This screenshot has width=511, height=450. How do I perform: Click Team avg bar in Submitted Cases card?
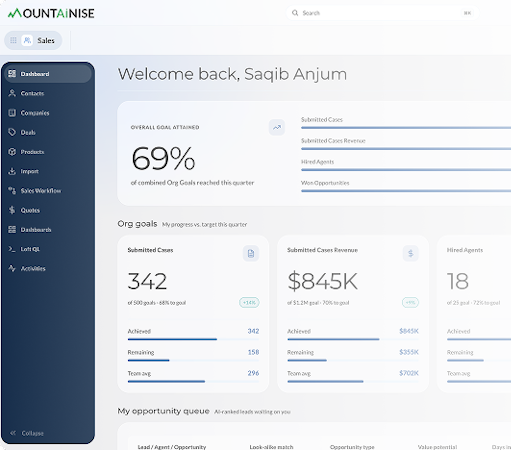[193, 381]
